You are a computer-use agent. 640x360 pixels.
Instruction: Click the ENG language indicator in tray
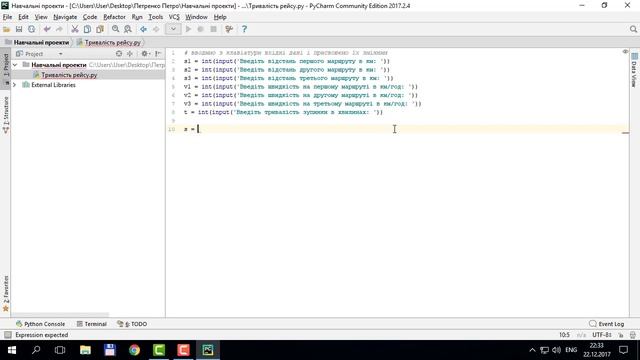click(x=571, y=350)
